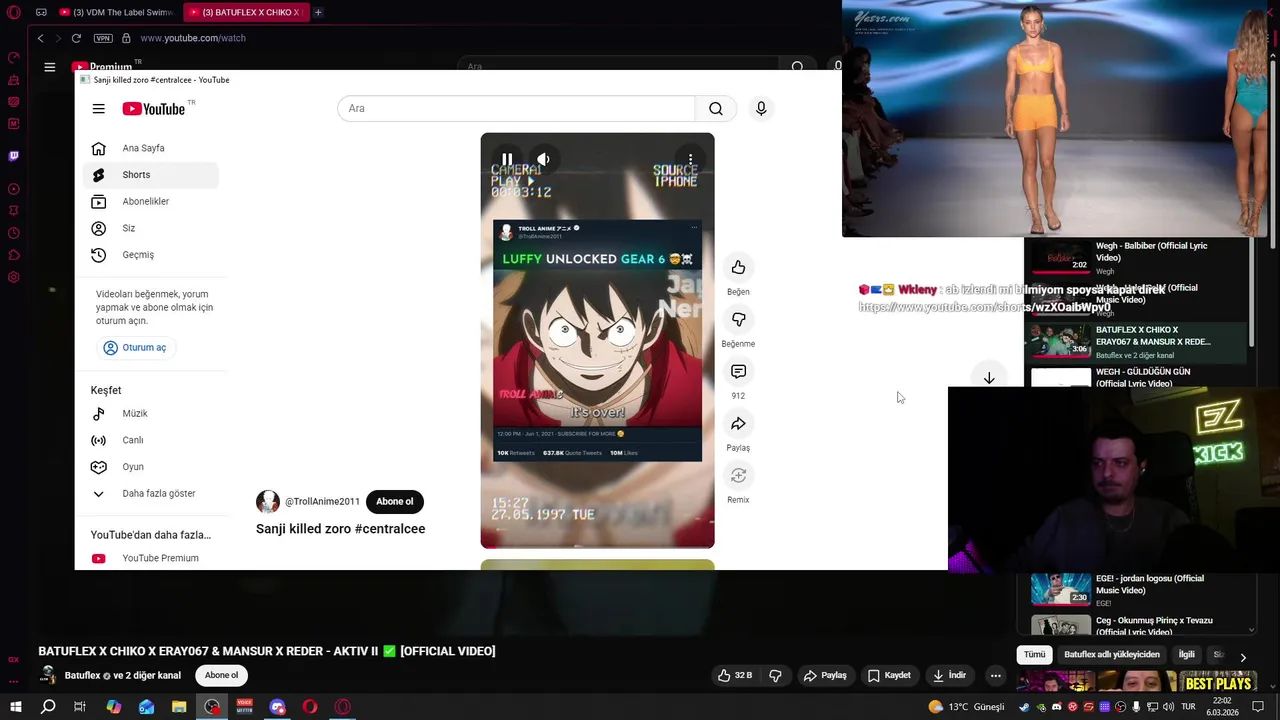Dislike the main BATUFLEX video
The width and height of the screenshot is (1280, 720).
(775, 676)
